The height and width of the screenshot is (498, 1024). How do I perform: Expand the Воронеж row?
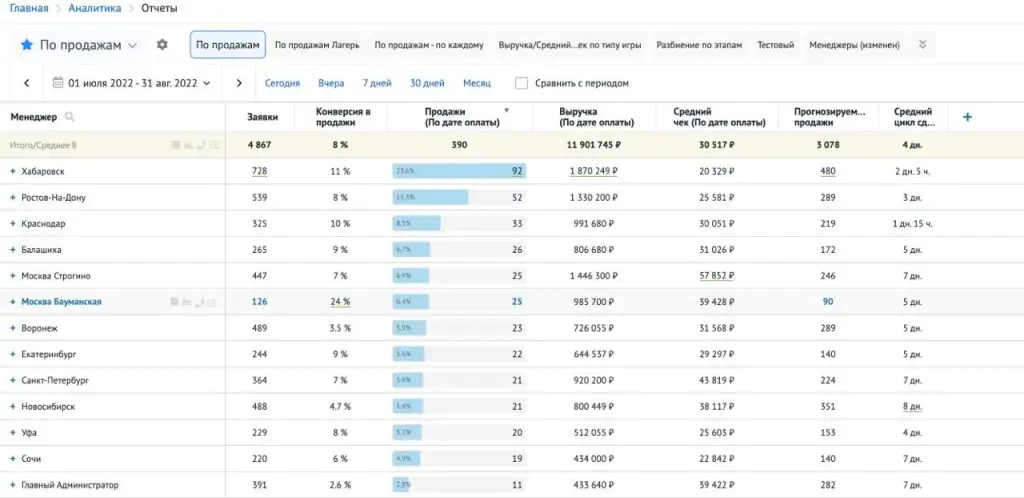pyautogui.click(x=12, y=328)
